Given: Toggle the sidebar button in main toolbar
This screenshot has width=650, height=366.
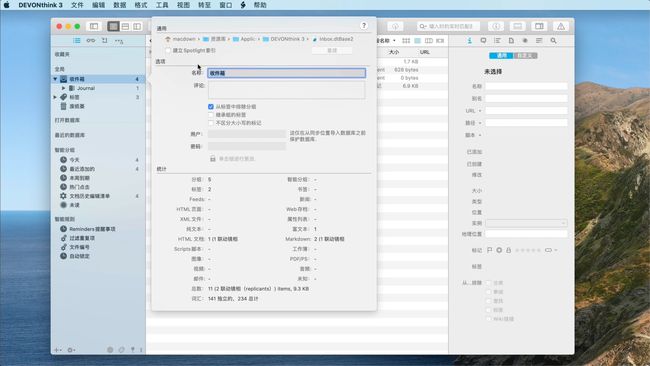Looking at the screenshot, I should (x=94, y=27).
